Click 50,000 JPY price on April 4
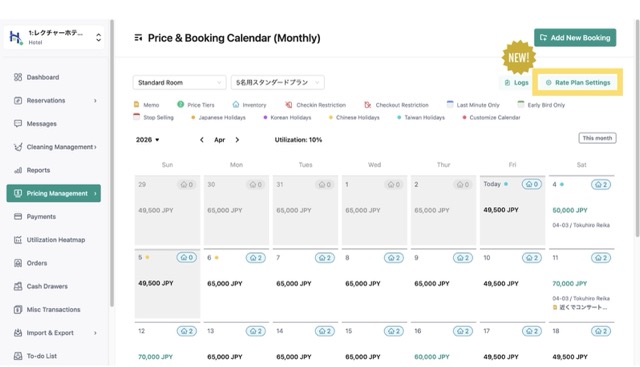This screenshot has width=640, height=367. coord(569,210)
